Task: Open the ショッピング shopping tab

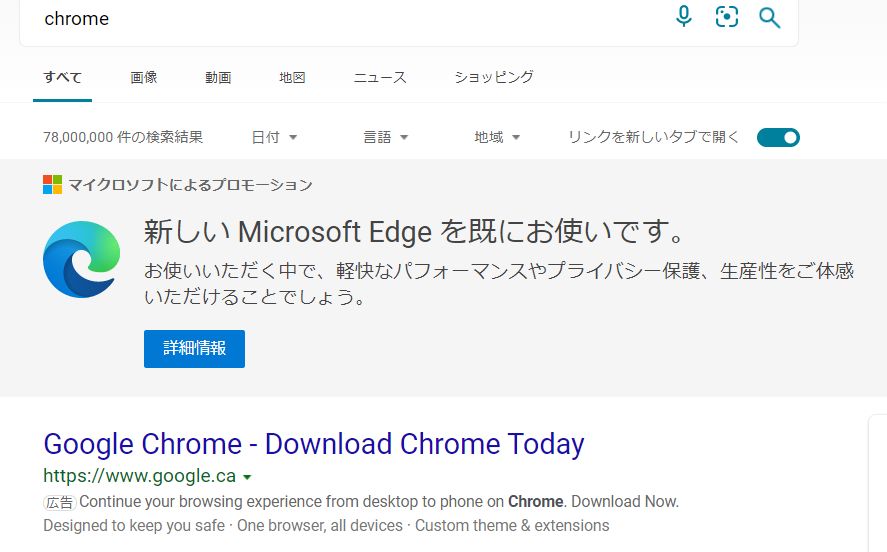Action: (x=494, y=77)
